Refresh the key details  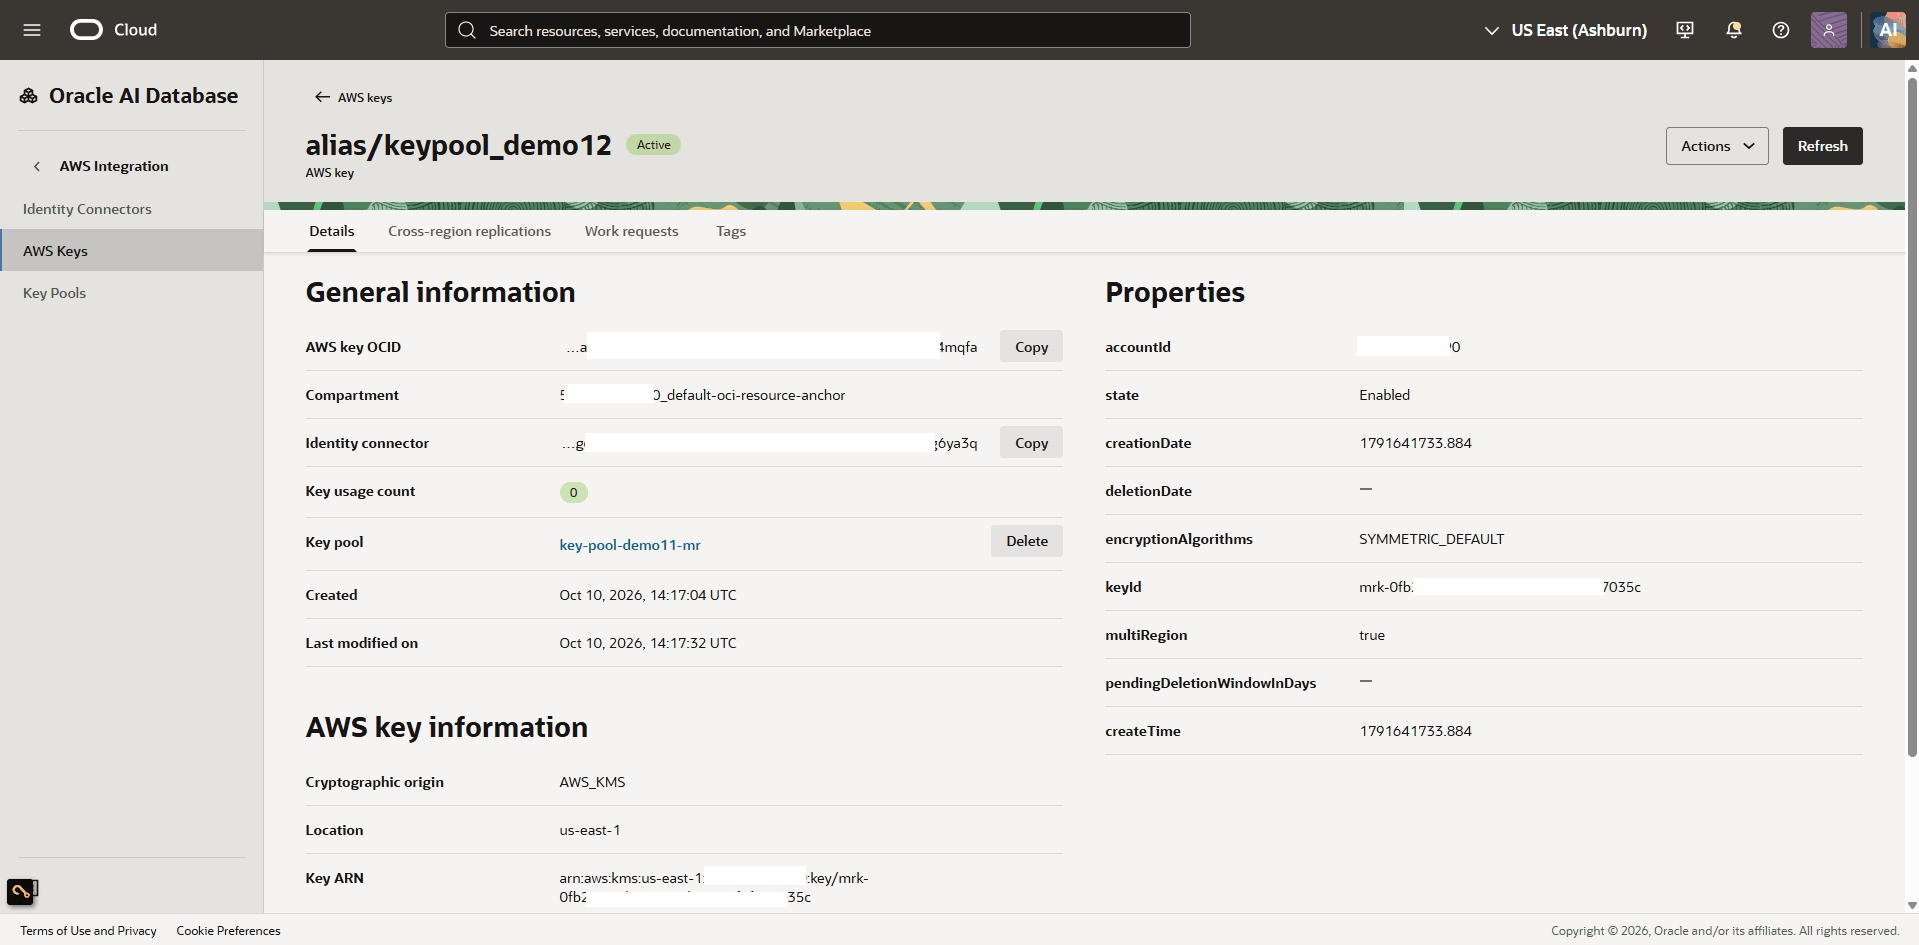click(x=1822, y=146)
